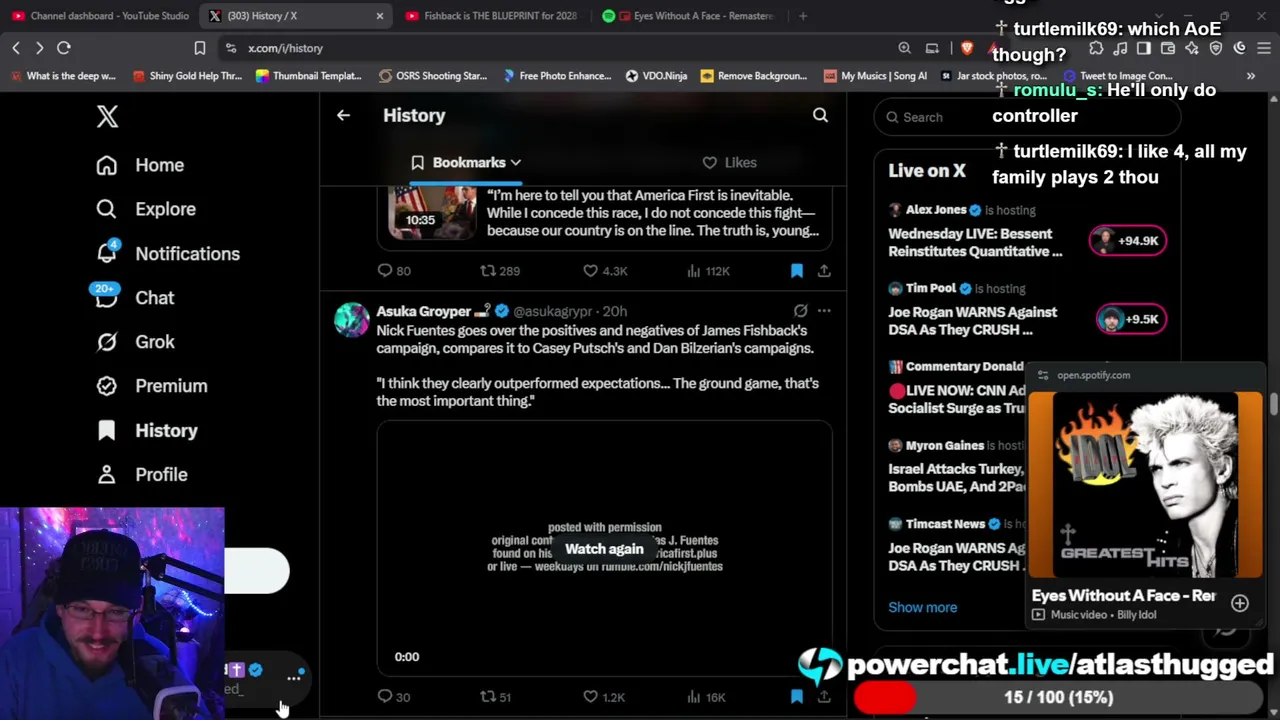
Task: Toggle like on the tweet with 1.2K likes
Action: (604, 696)
